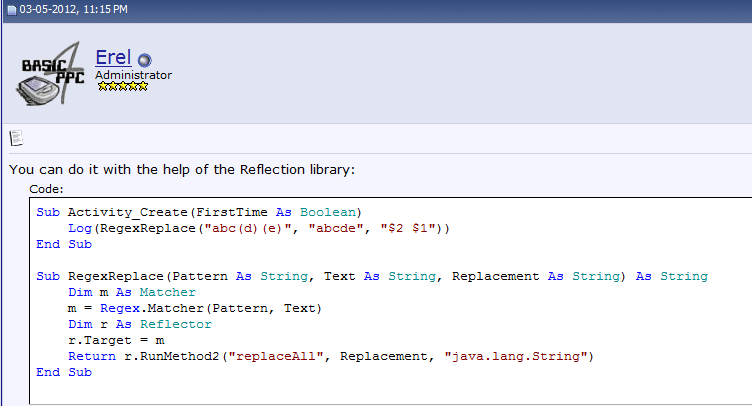The width and height of the screenshot is (752, 406).
Task: Click the document icon above the message
Action: [x=16, y=138]
